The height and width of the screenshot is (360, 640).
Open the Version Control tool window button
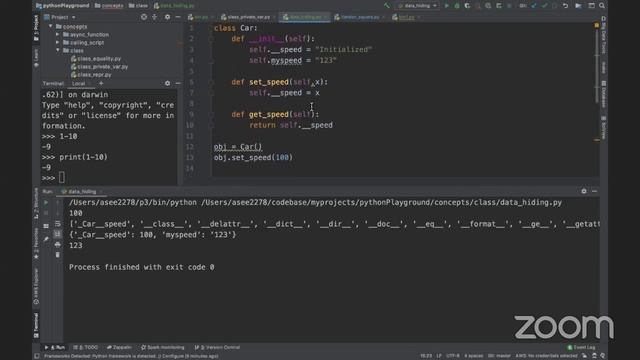[217, 347]
